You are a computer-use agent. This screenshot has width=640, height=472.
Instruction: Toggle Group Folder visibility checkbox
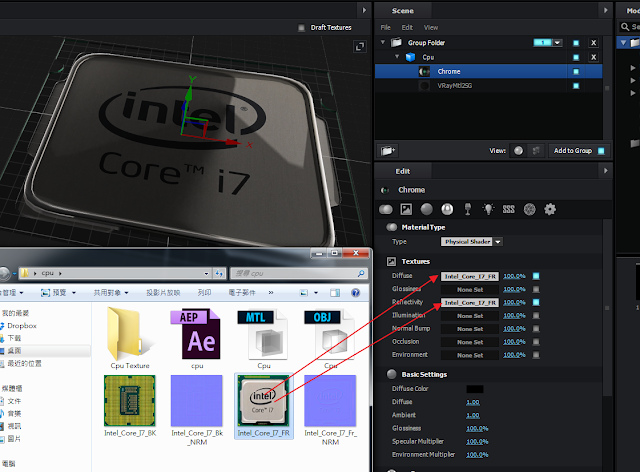pos(576,43)
